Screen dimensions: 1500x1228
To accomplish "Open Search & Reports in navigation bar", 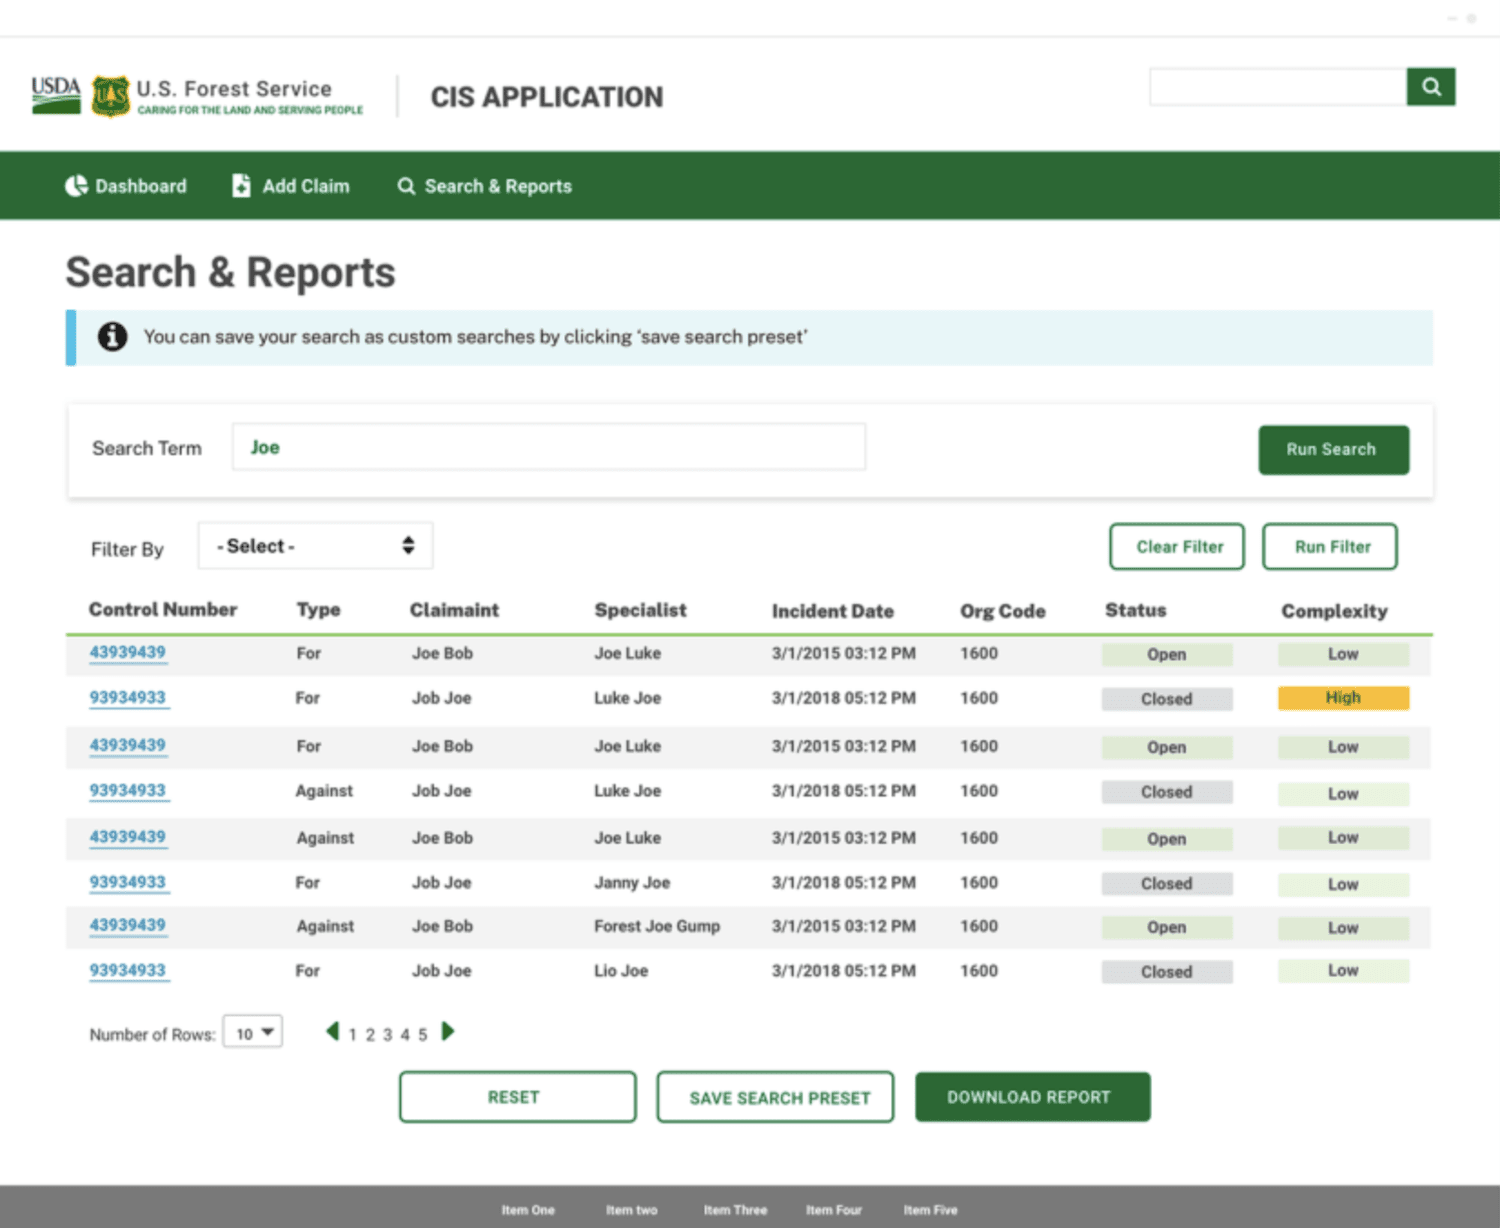I will point(485,186).
